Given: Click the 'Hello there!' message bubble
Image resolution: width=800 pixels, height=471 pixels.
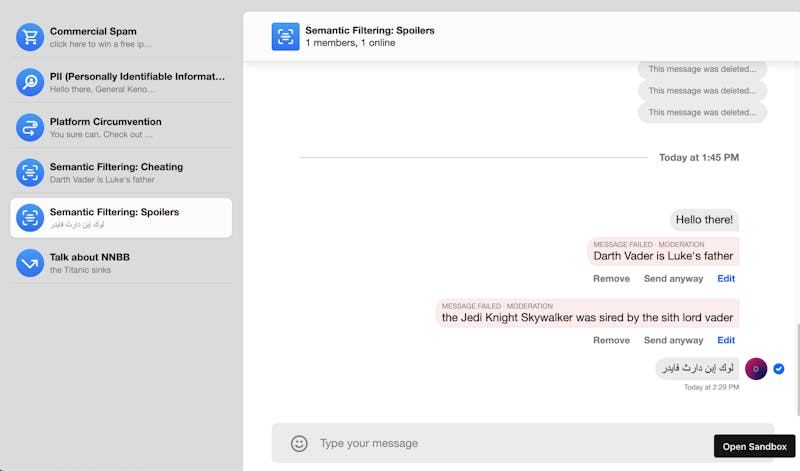Looking at the screenshot, I should point(704,220).
